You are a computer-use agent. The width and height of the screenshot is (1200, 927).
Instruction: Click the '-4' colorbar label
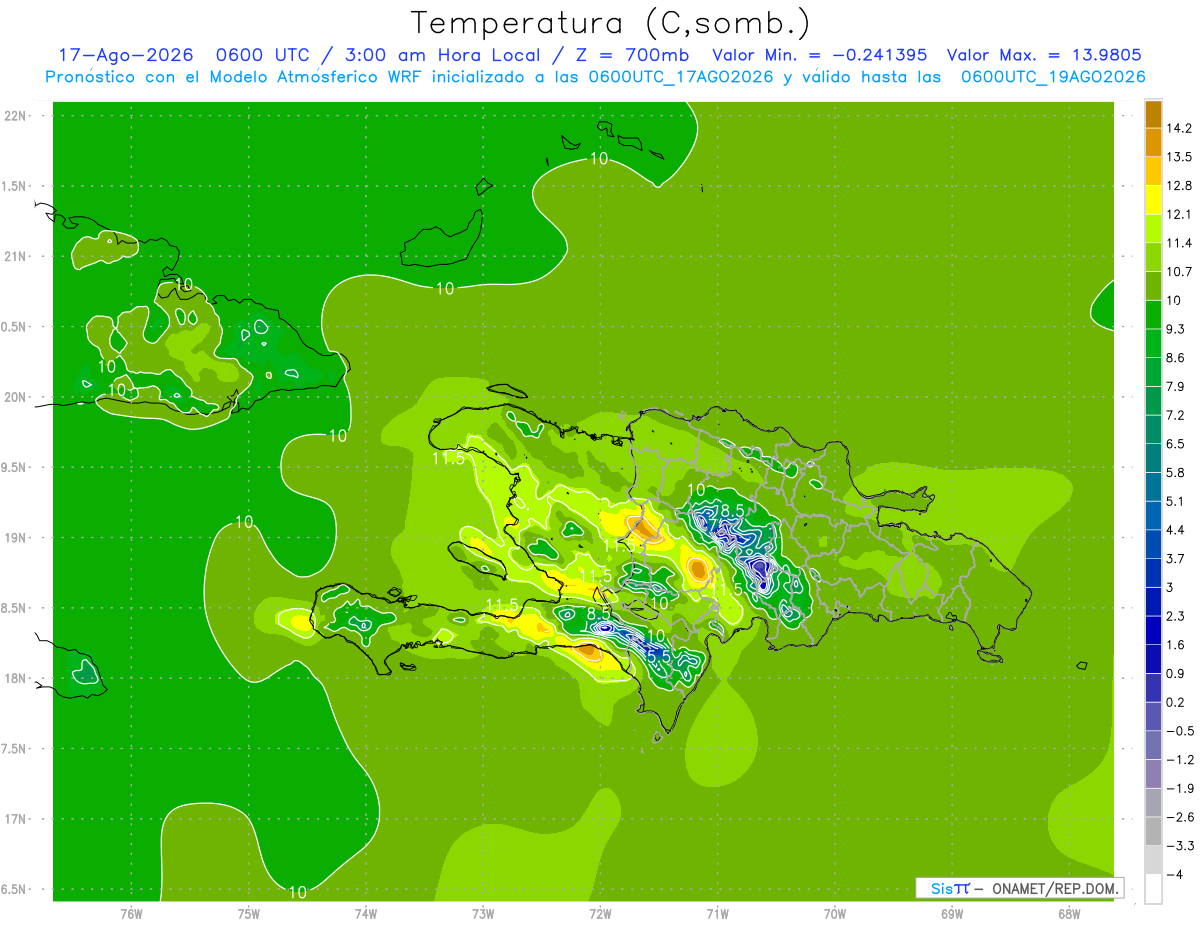point(1175,874)
